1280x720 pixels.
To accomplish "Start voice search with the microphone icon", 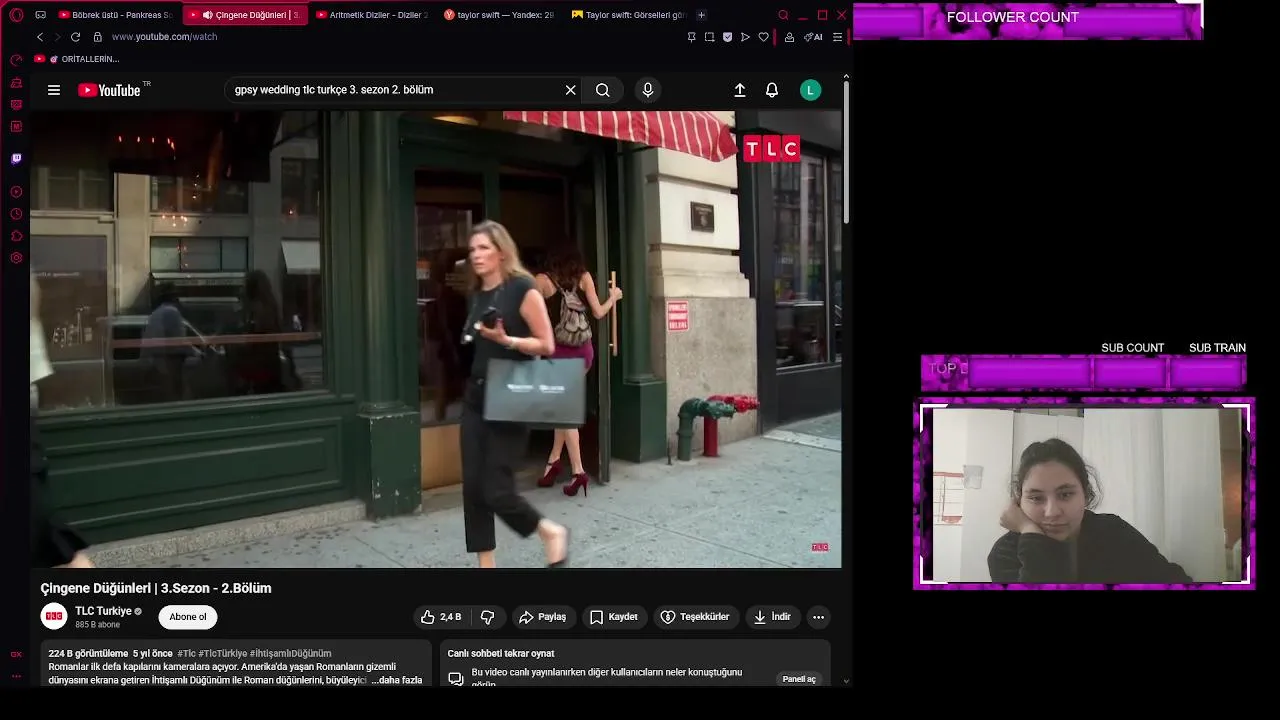I will click(648, 90).
